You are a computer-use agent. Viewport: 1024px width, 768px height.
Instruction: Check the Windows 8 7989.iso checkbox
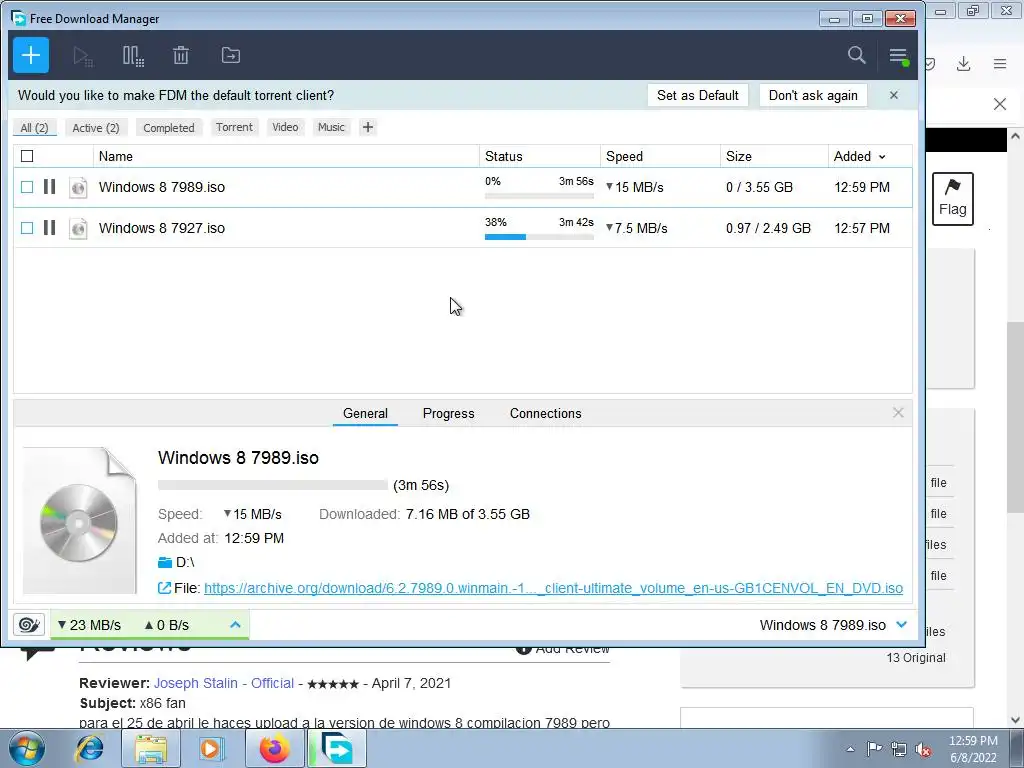pos(27,187)
